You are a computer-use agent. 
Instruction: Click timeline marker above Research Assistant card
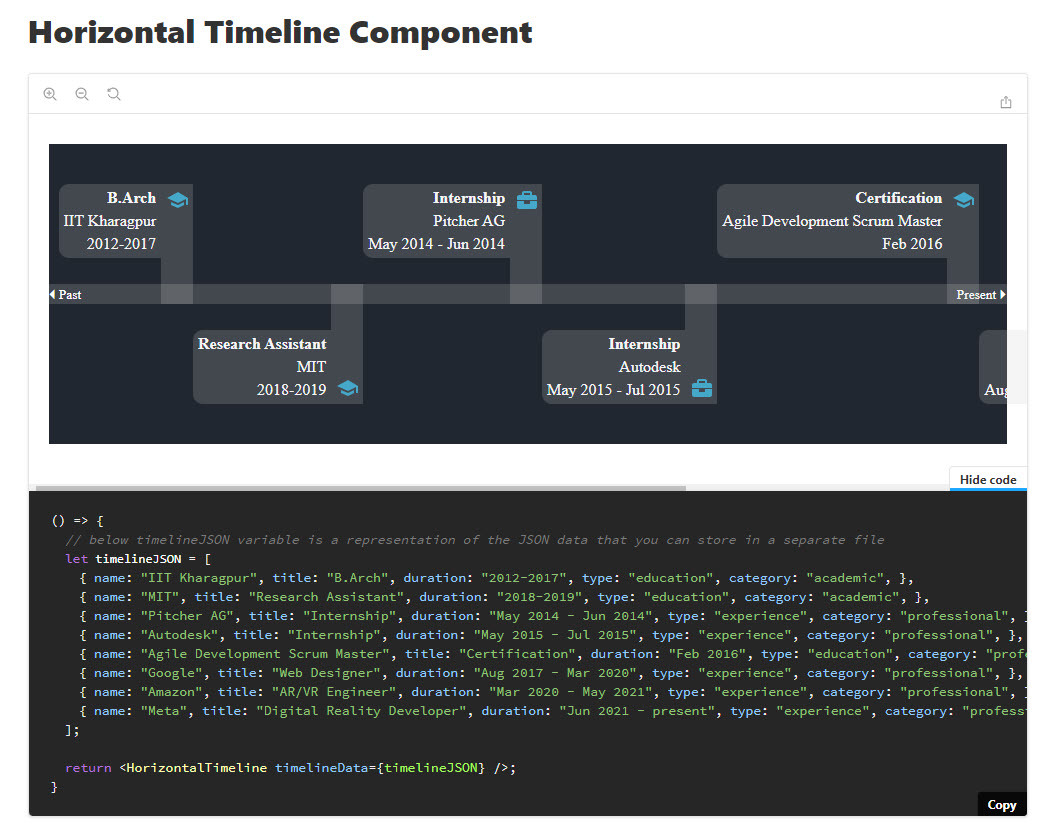pos(347,294)
